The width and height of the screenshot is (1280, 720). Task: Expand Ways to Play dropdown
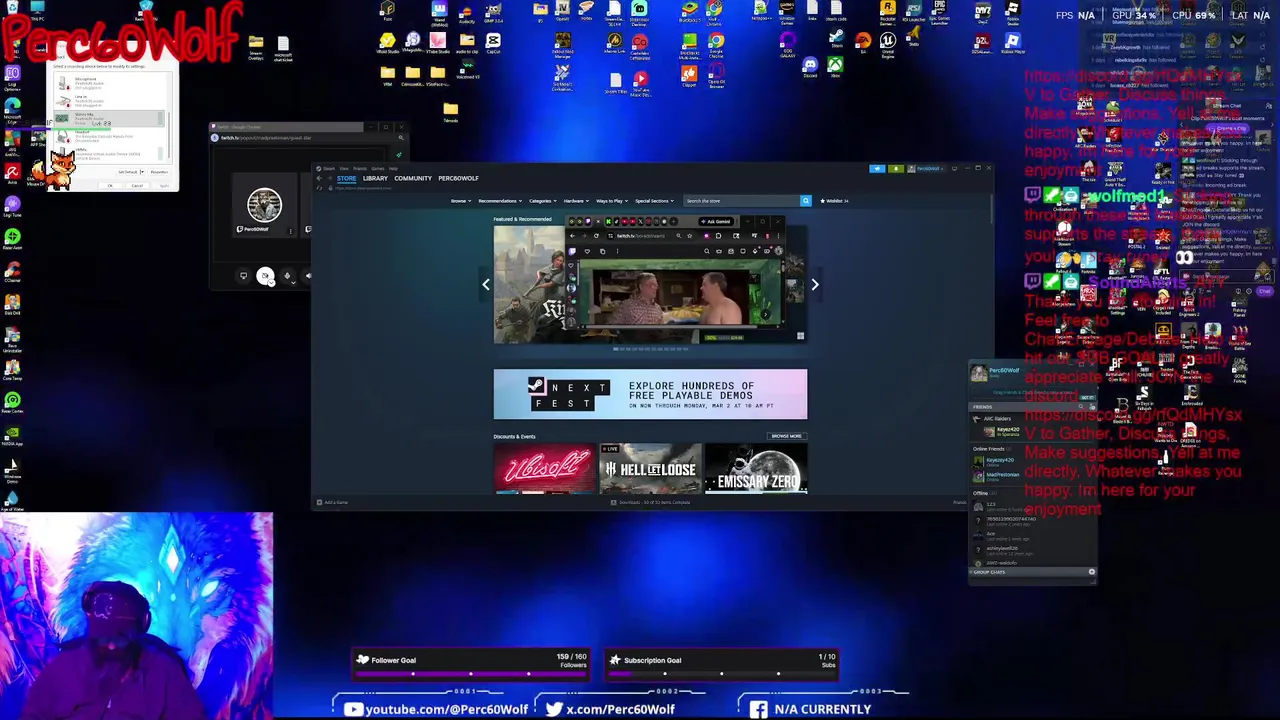(612, 201)
